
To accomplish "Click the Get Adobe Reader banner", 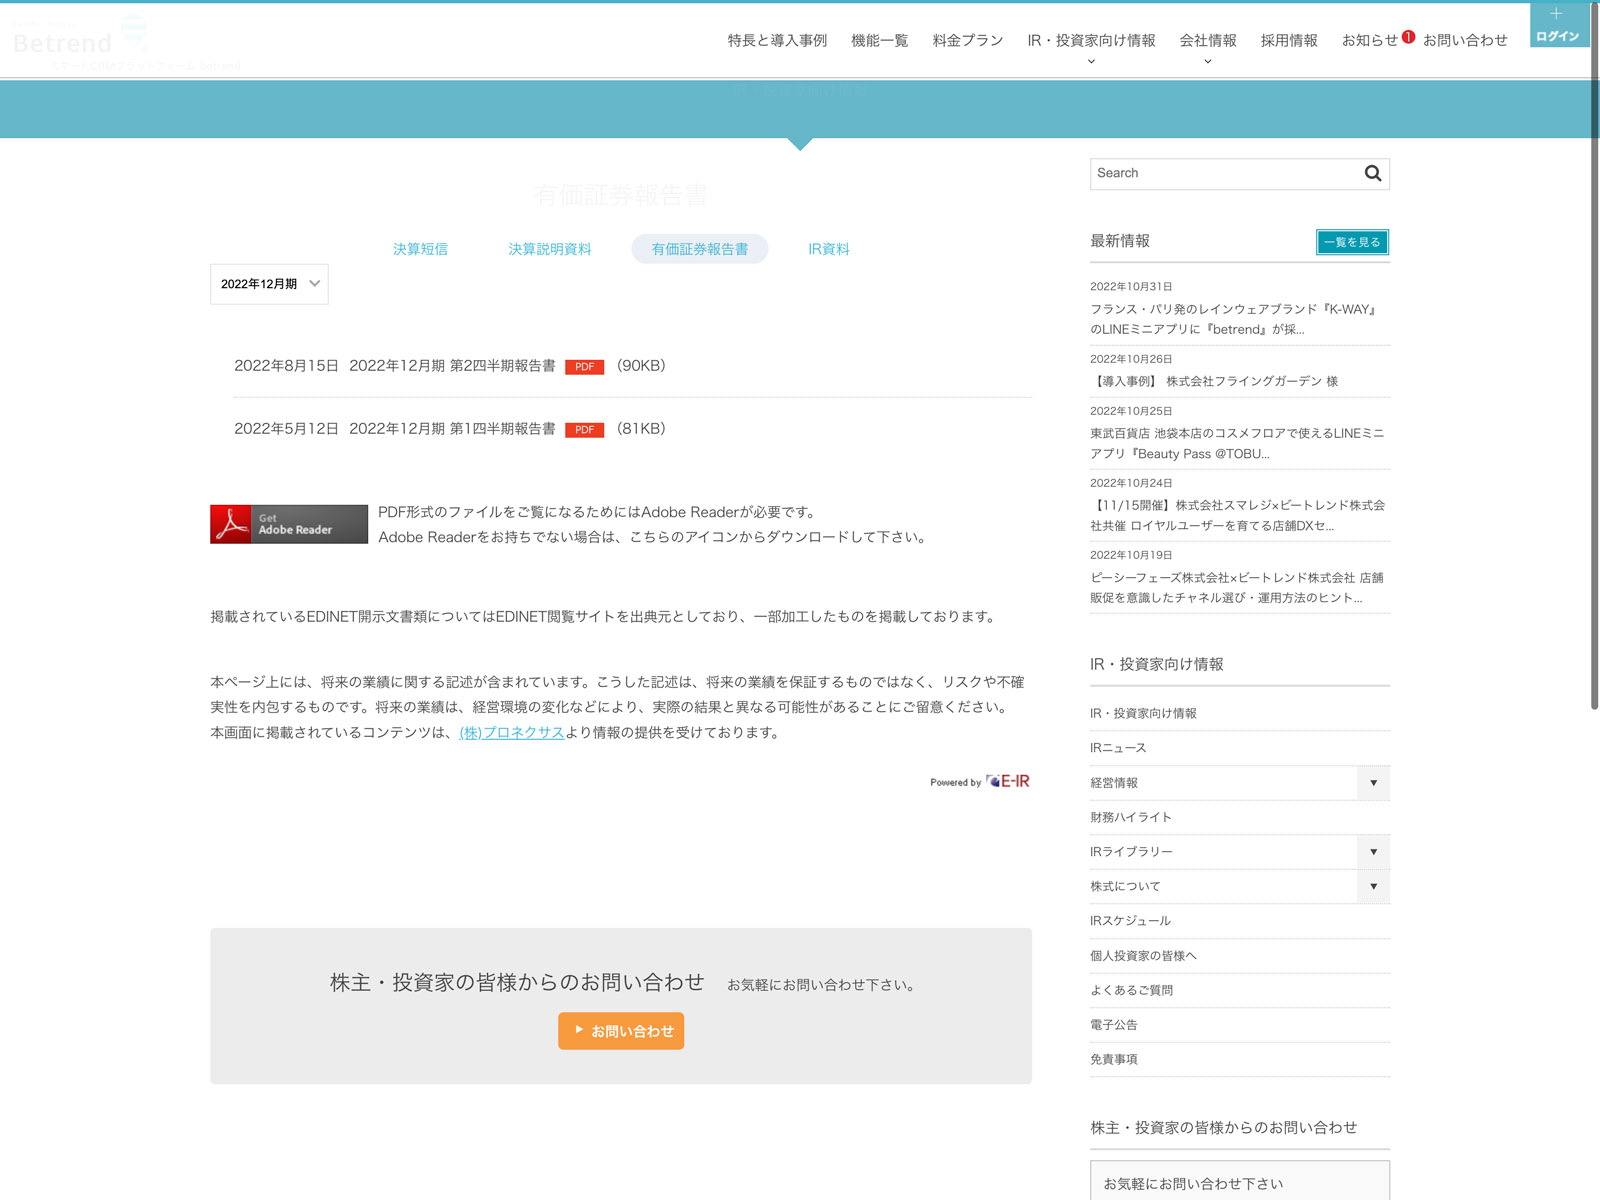I will tap(289, 524).
